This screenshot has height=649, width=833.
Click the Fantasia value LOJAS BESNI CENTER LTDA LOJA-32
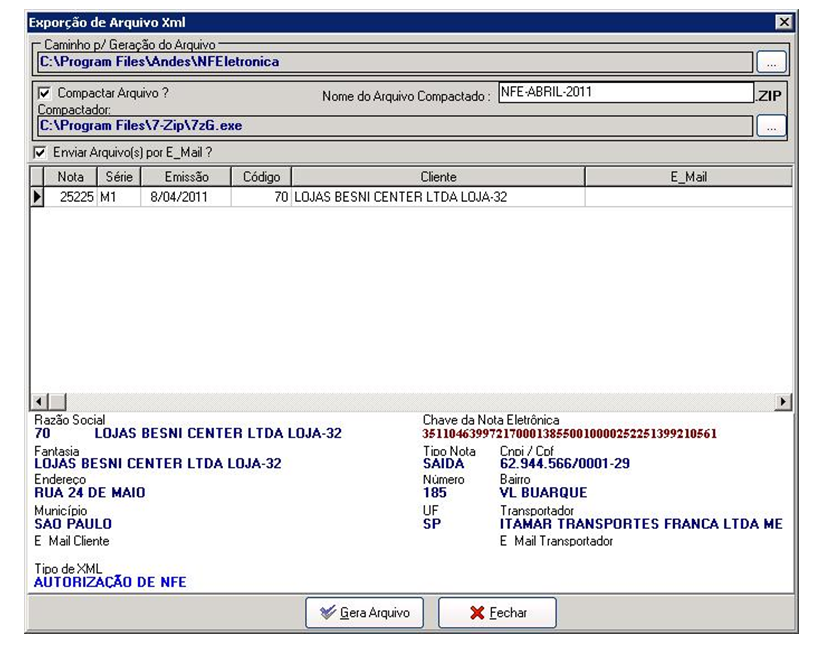[x=158, y=464]
